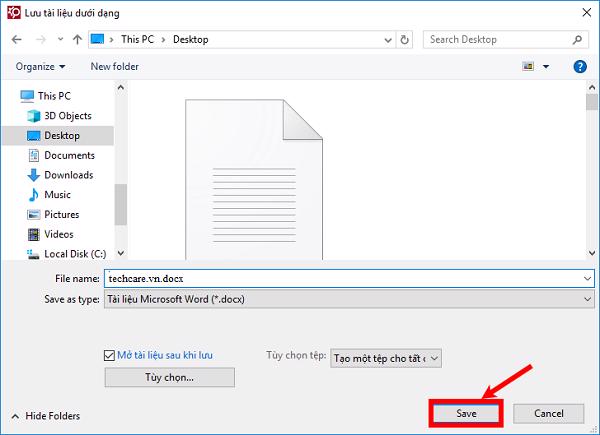
Task: Open the view options dropdown arrow
Action: pos(546,67)
